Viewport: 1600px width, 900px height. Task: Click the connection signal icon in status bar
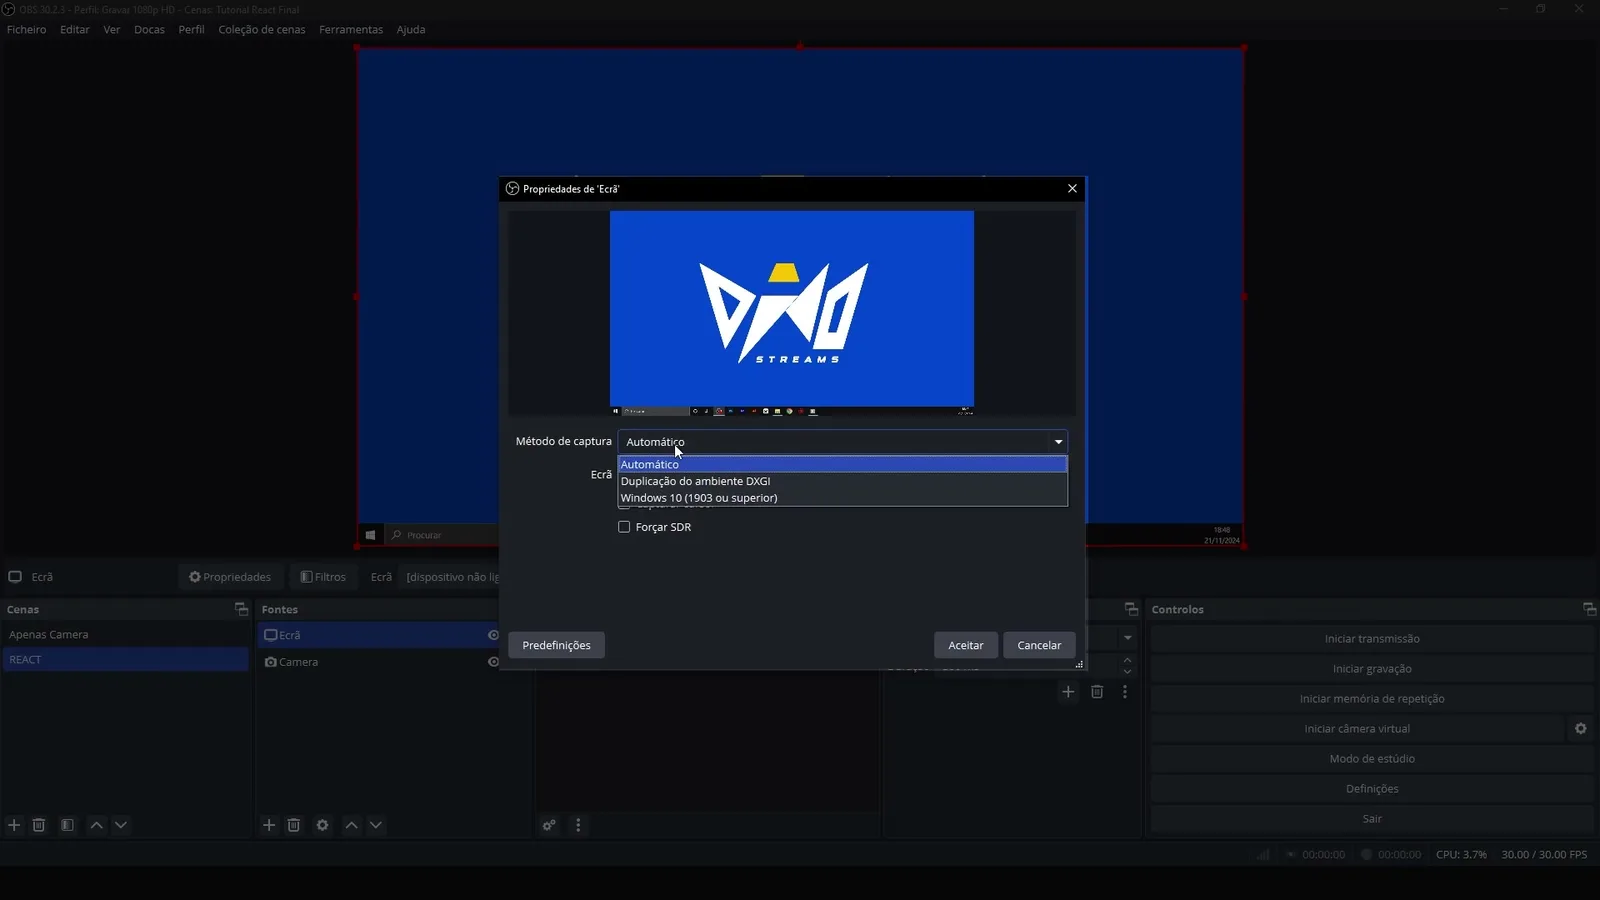tap(1264, 854)
